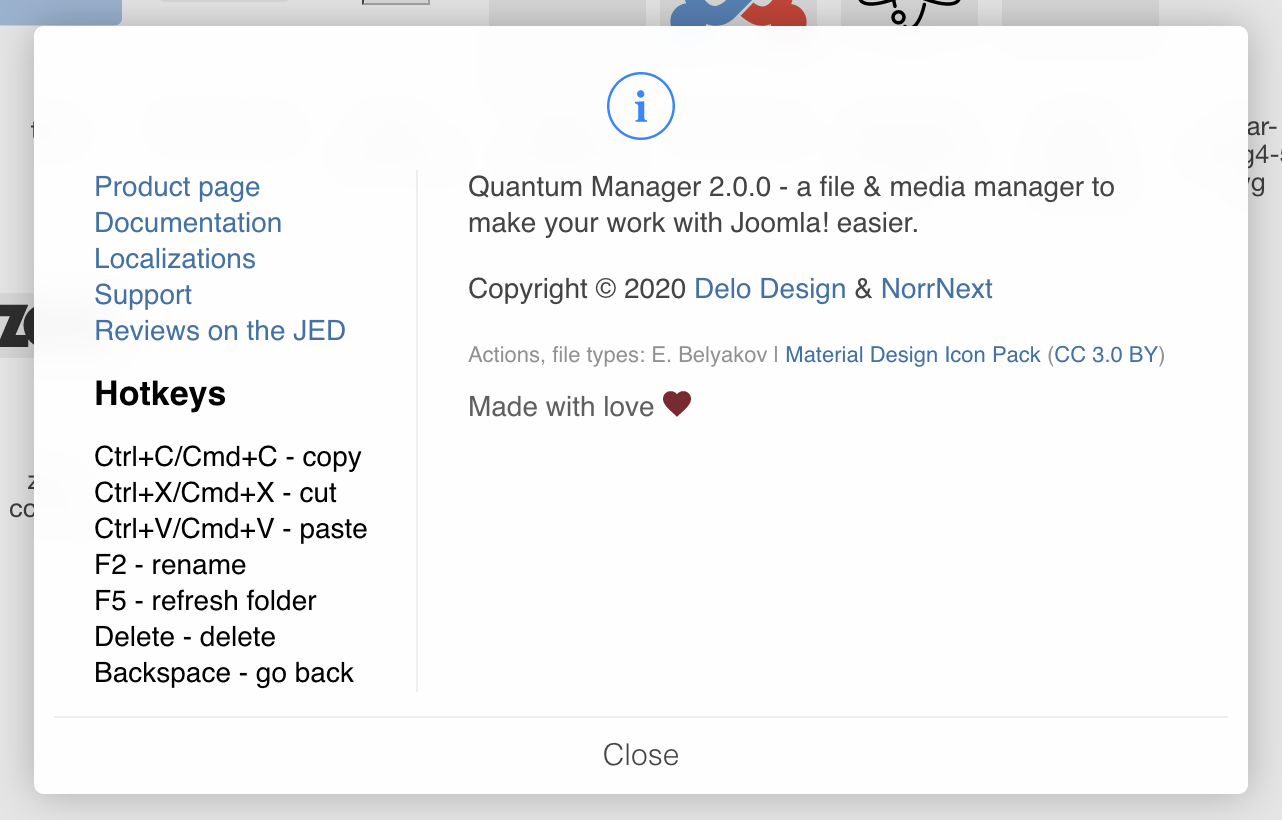
Task: Click the red heart emoji
Action: tap(676, 403)
